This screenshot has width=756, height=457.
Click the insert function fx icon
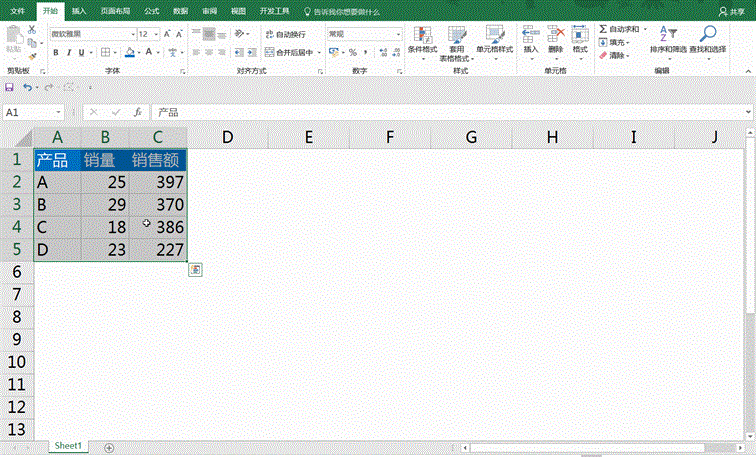(x=137, y=113)
